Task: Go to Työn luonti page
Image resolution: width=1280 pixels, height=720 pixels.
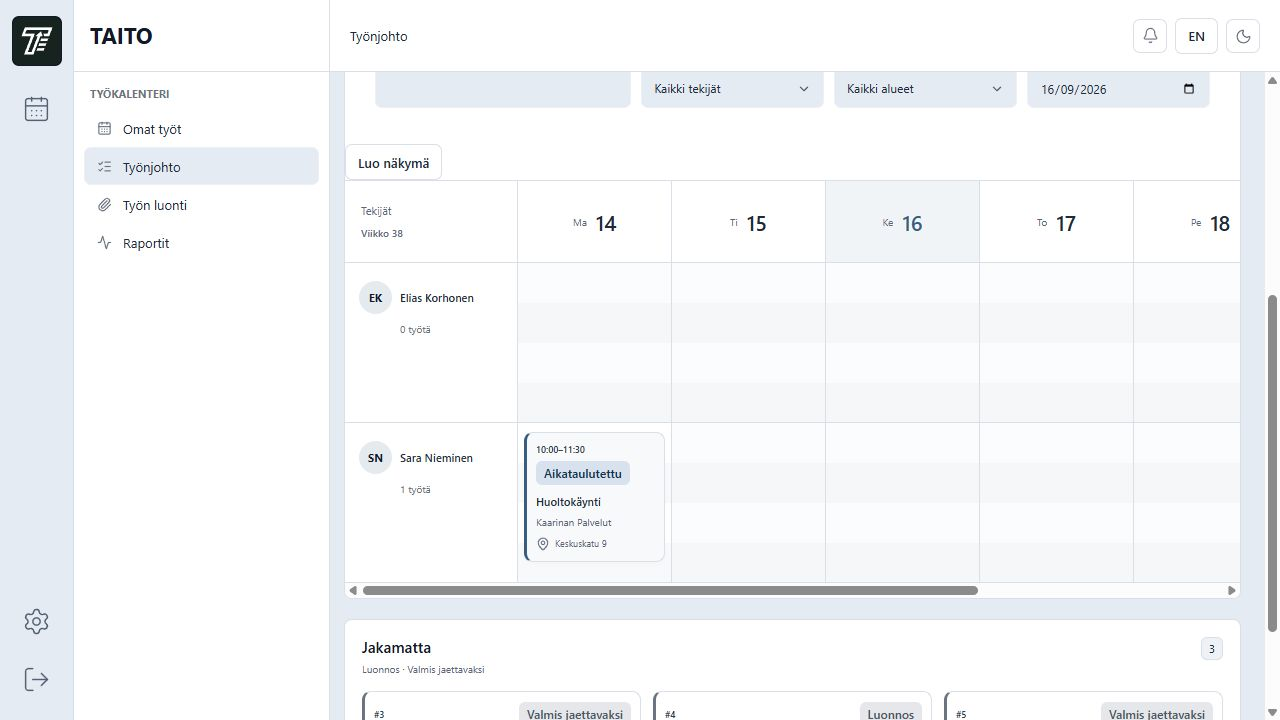Action: (x=201, y=205)
